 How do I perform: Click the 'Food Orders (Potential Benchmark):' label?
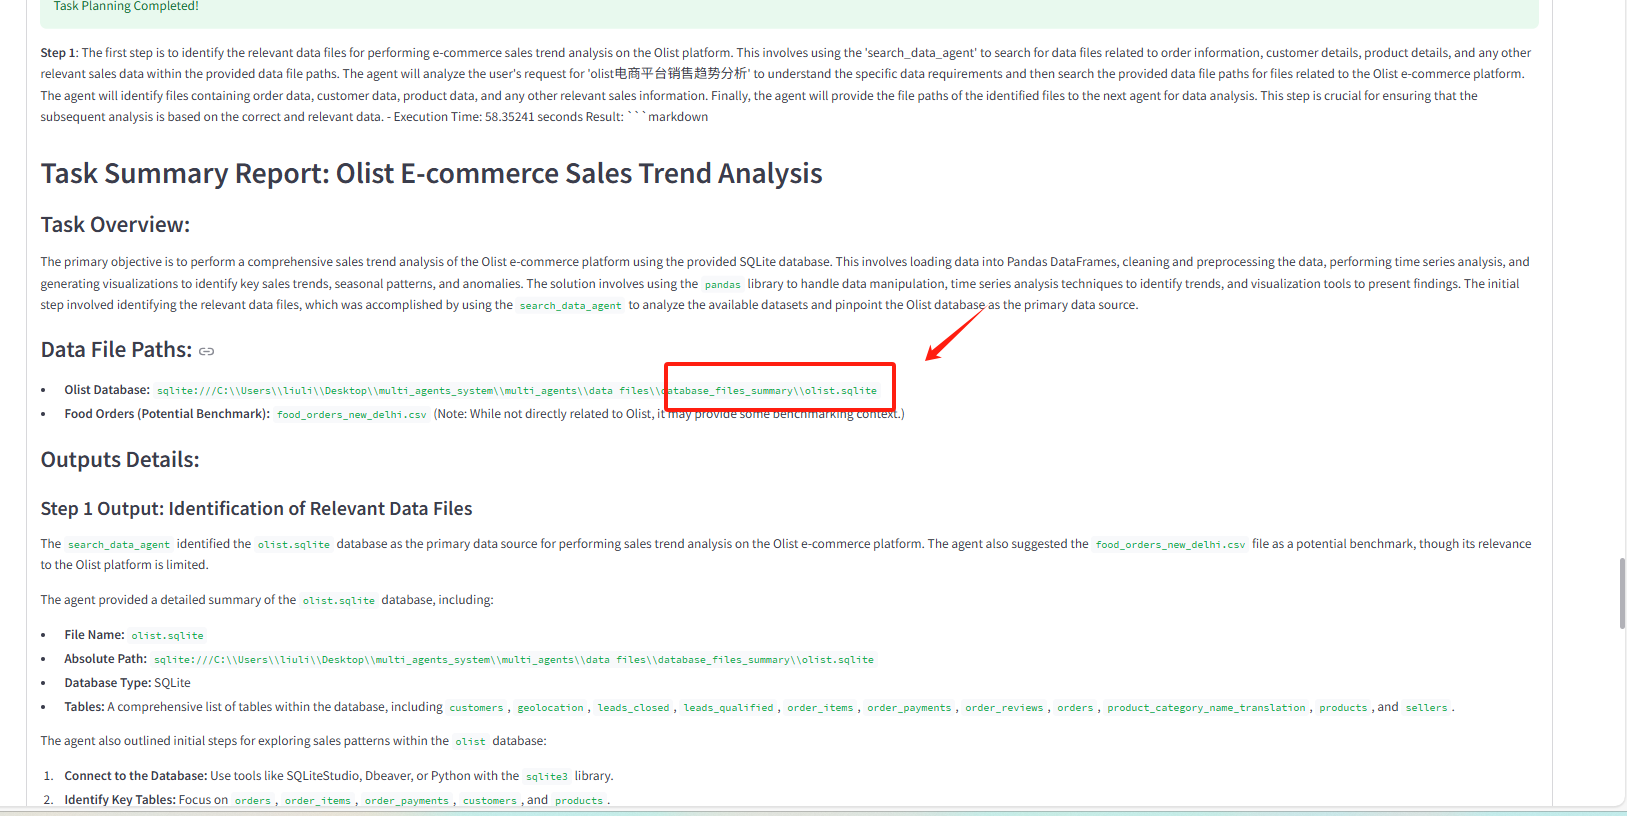click(x=167, y=414)
